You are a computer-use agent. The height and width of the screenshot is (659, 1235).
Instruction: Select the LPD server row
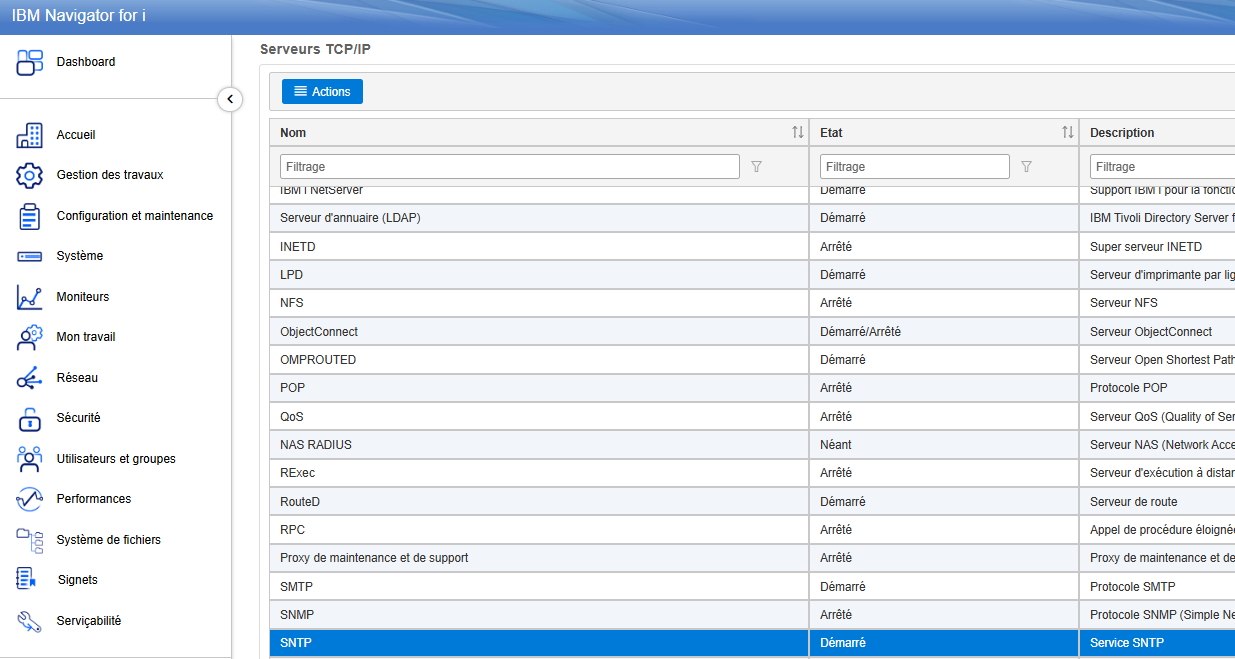coord(752,275)
